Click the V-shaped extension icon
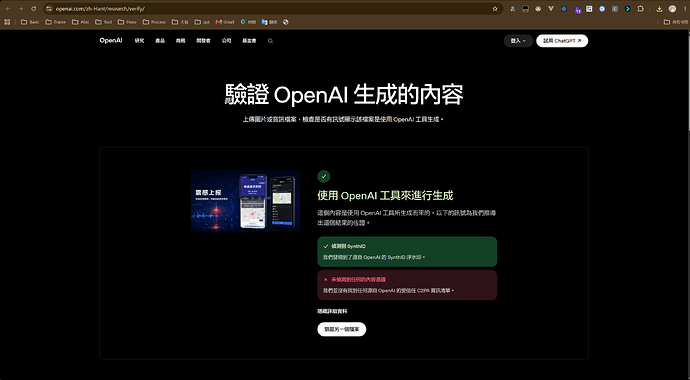Screen dimensions: 690x380 (x=551, y=9)
